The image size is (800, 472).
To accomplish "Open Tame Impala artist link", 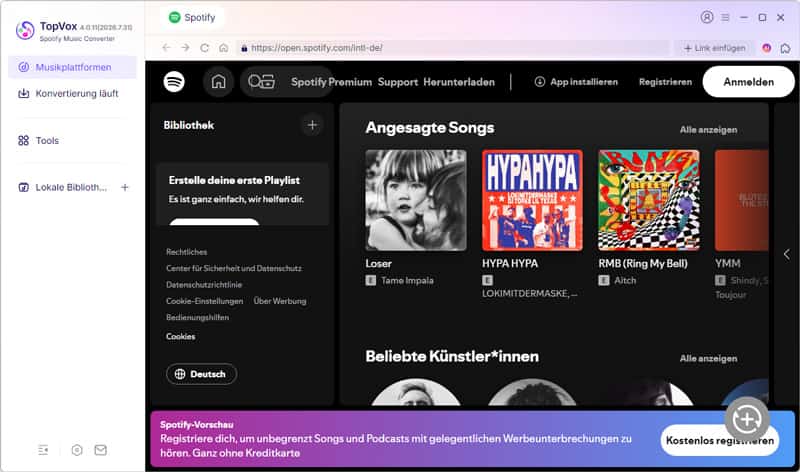I will tap(407, 280).
